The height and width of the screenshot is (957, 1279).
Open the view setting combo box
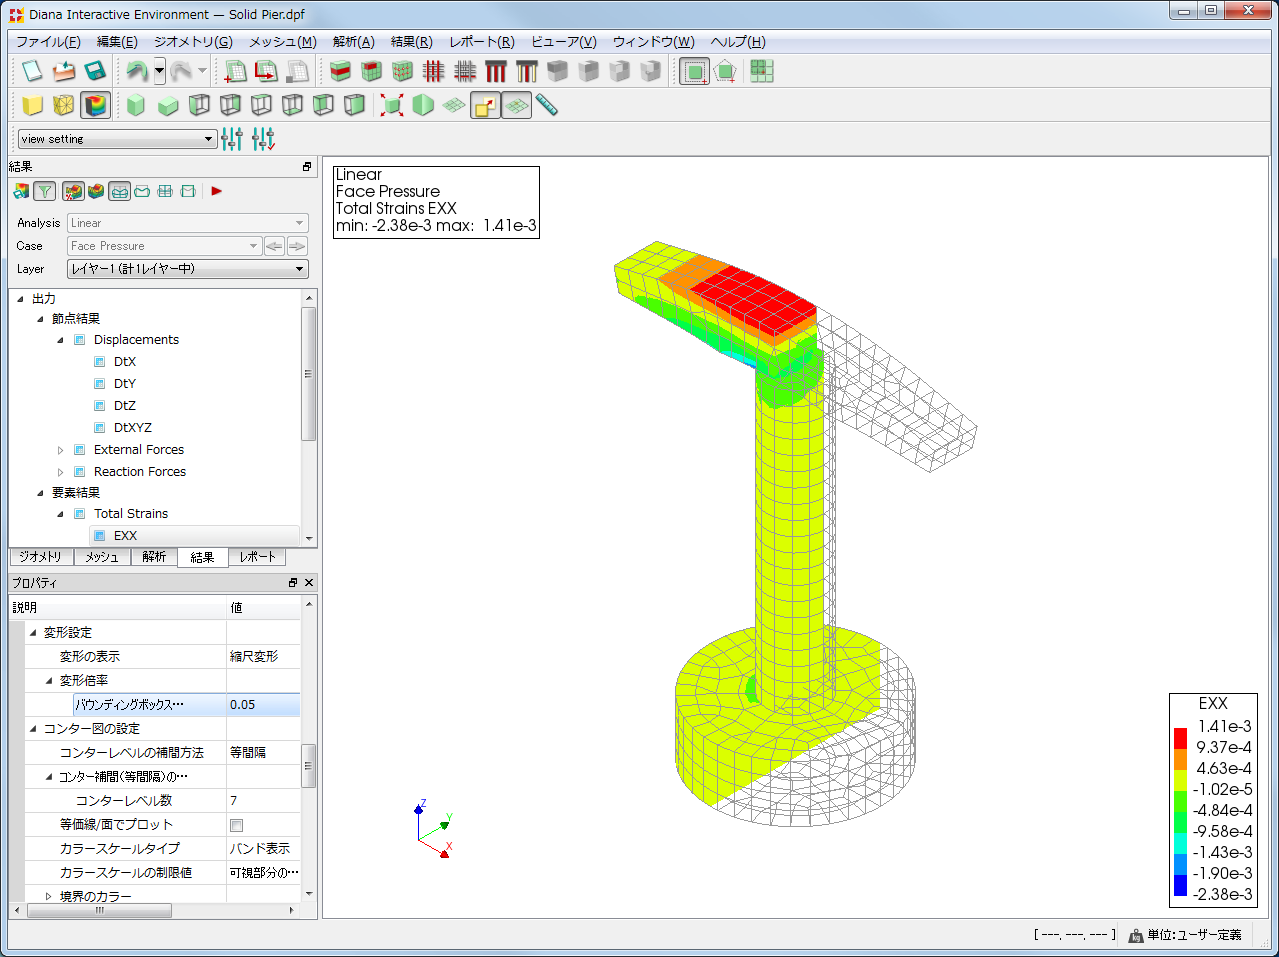[117, 139]
